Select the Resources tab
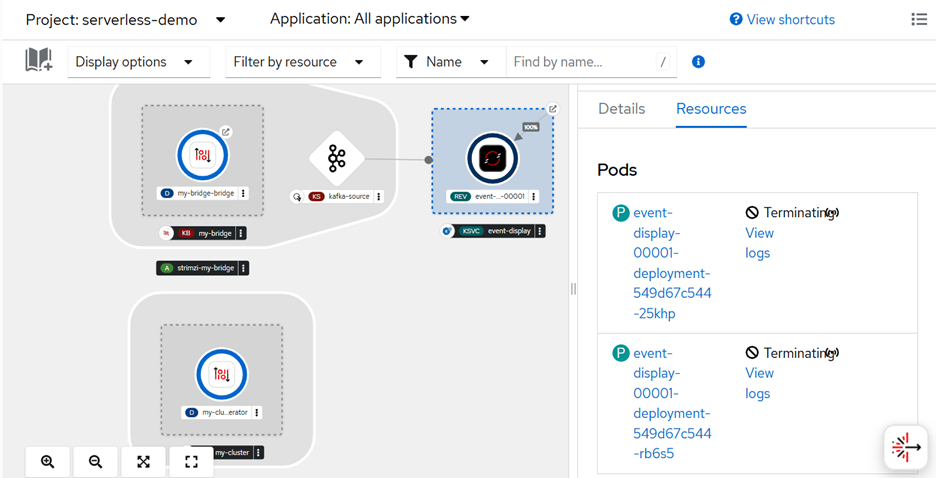Image resolution: width=936 pixels, height=478 pixels. (711, 109)
